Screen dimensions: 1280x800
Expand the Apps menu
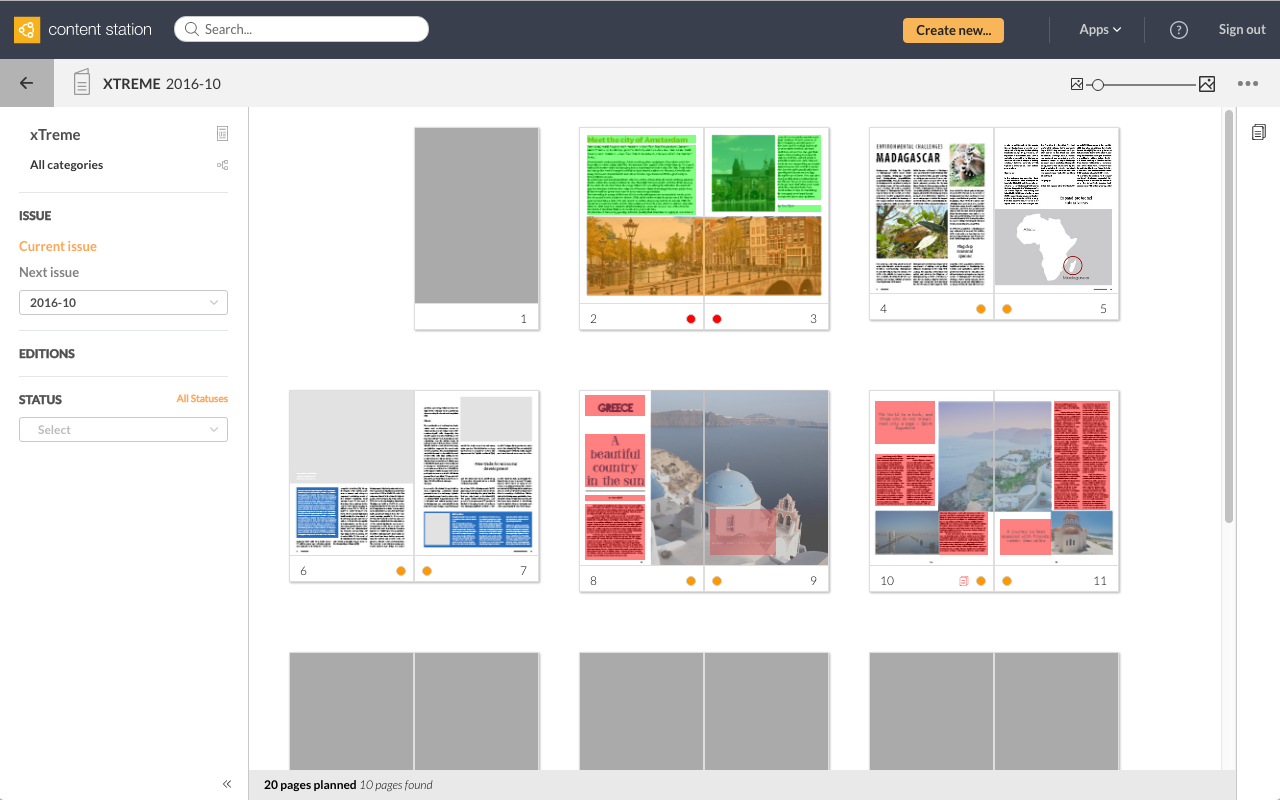pos(1099,30)
